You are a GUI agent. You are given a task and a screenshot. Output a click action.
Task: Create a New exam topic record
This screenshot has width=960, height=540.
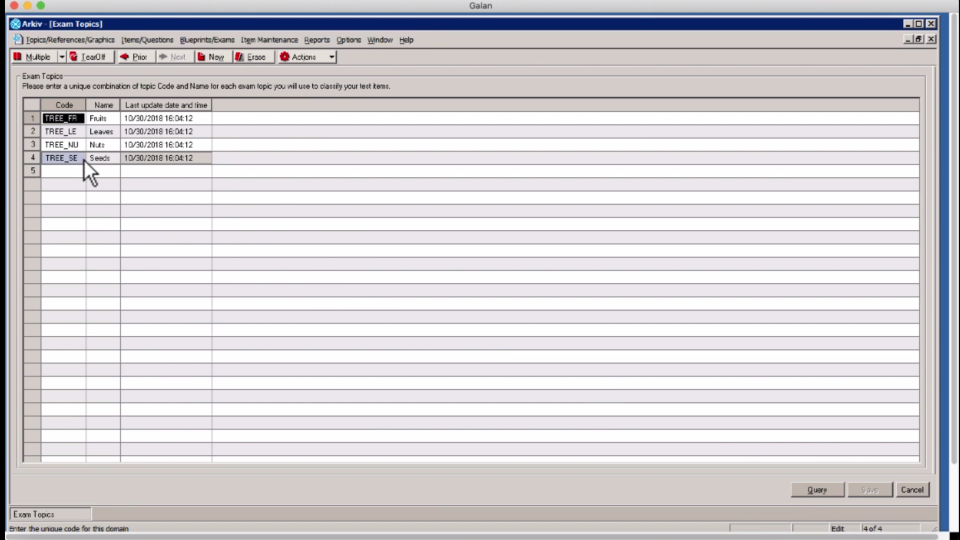211,57
